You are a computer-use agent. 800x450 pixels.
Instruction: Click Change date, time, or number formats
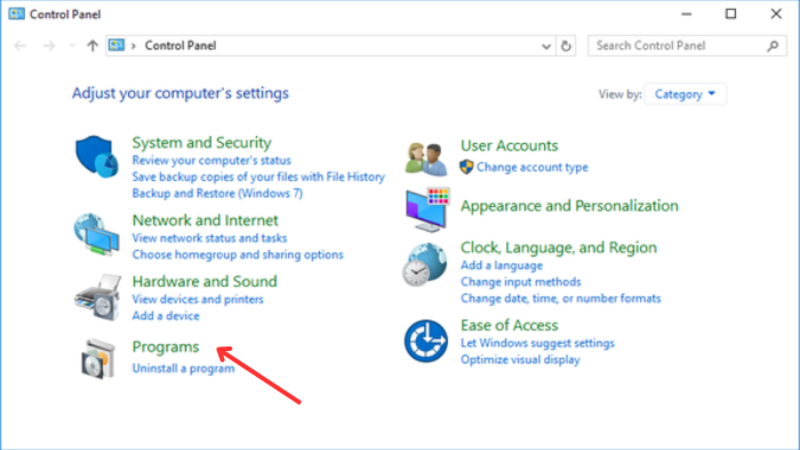click(x=561, y=298)
